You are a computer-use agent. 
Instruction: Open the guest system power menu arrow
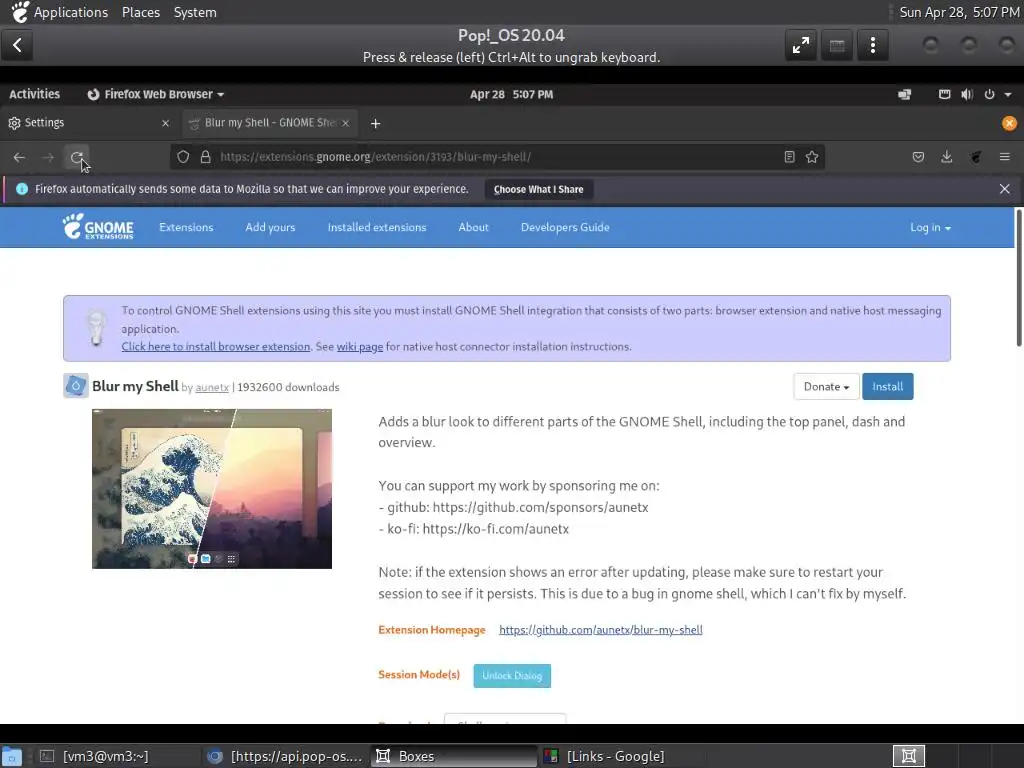coord(1008,94)
